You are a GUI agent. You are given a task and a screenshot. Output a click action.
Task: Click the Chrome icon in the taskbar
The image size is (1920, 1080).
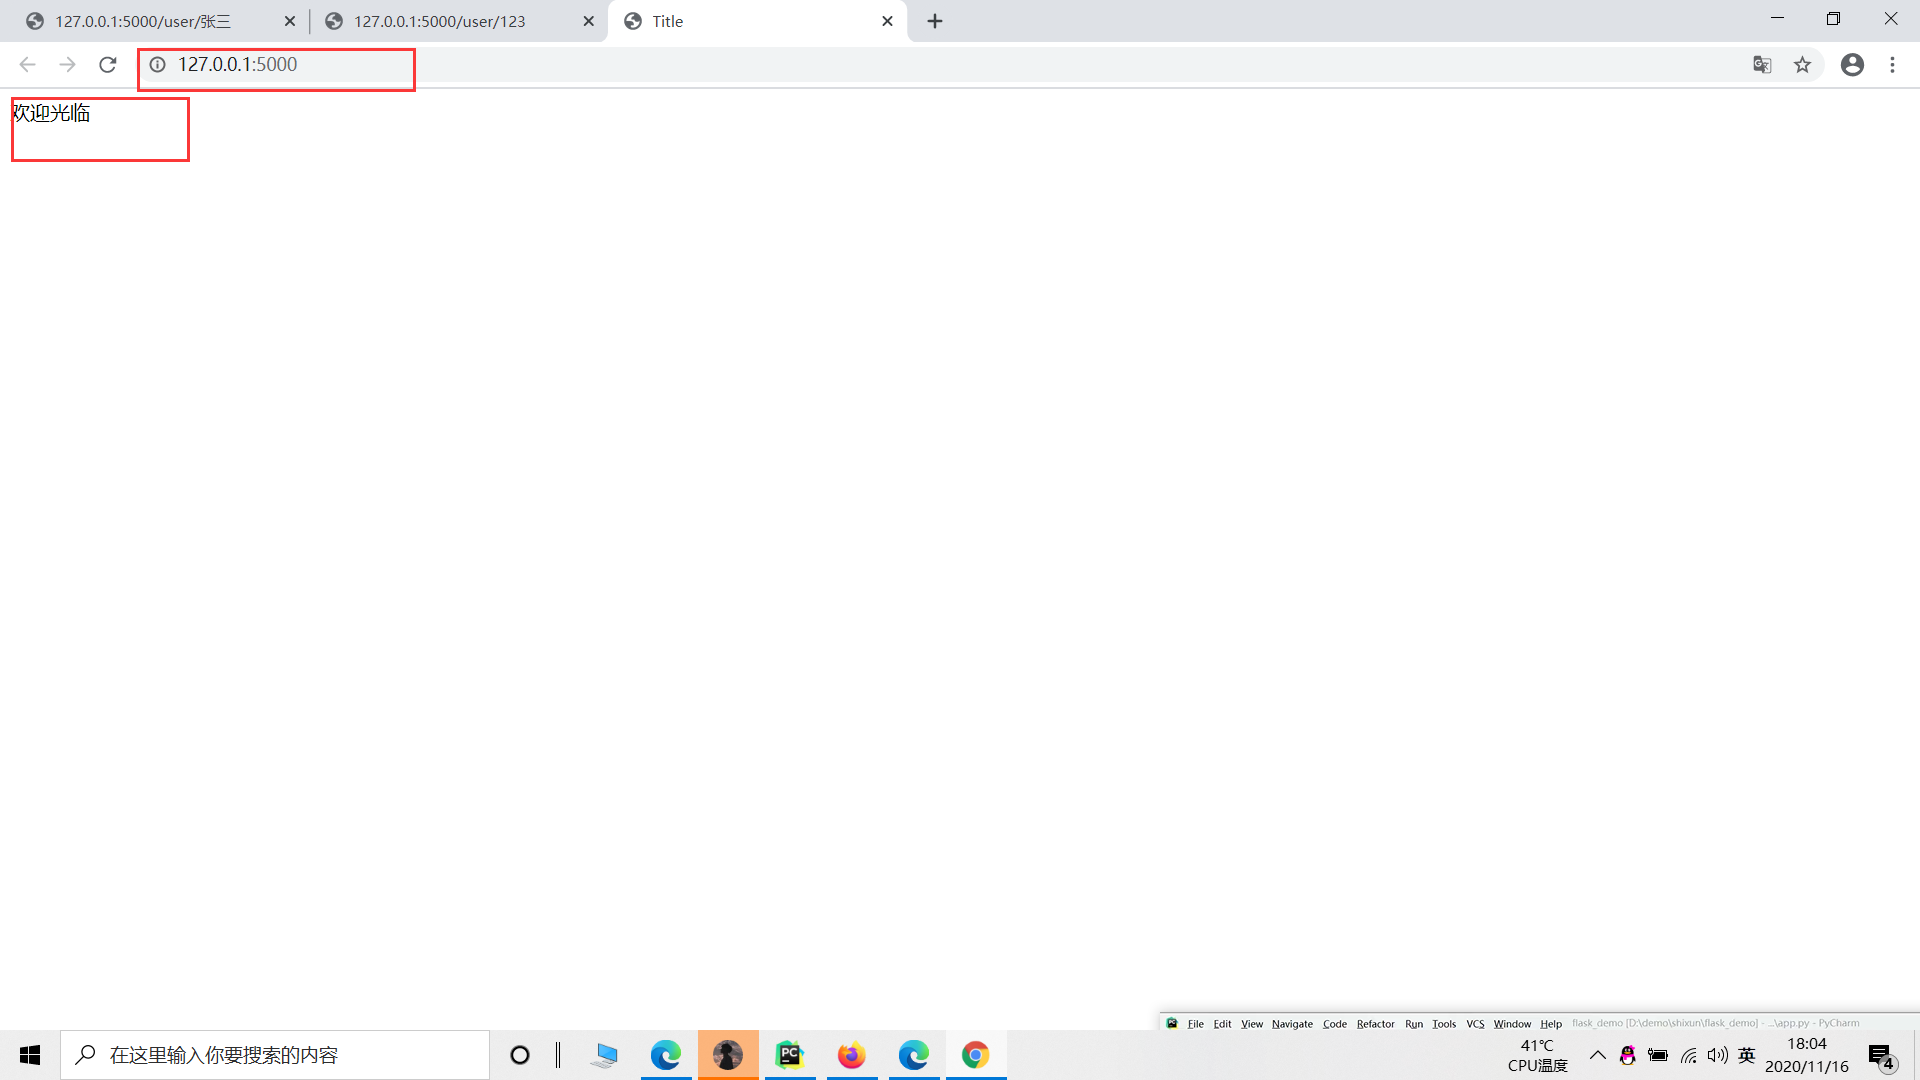tap(976, 1055)
